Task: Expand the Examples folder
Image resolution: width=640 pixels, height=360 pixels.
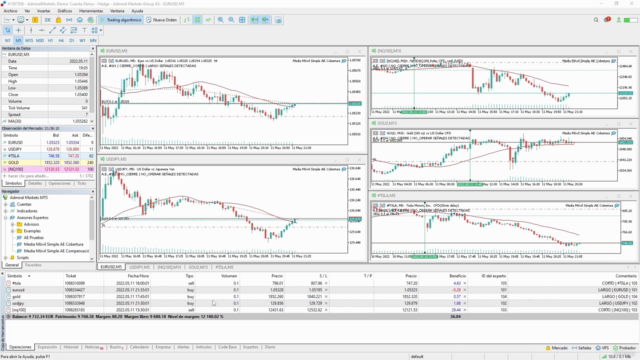Action: (13, 231)
